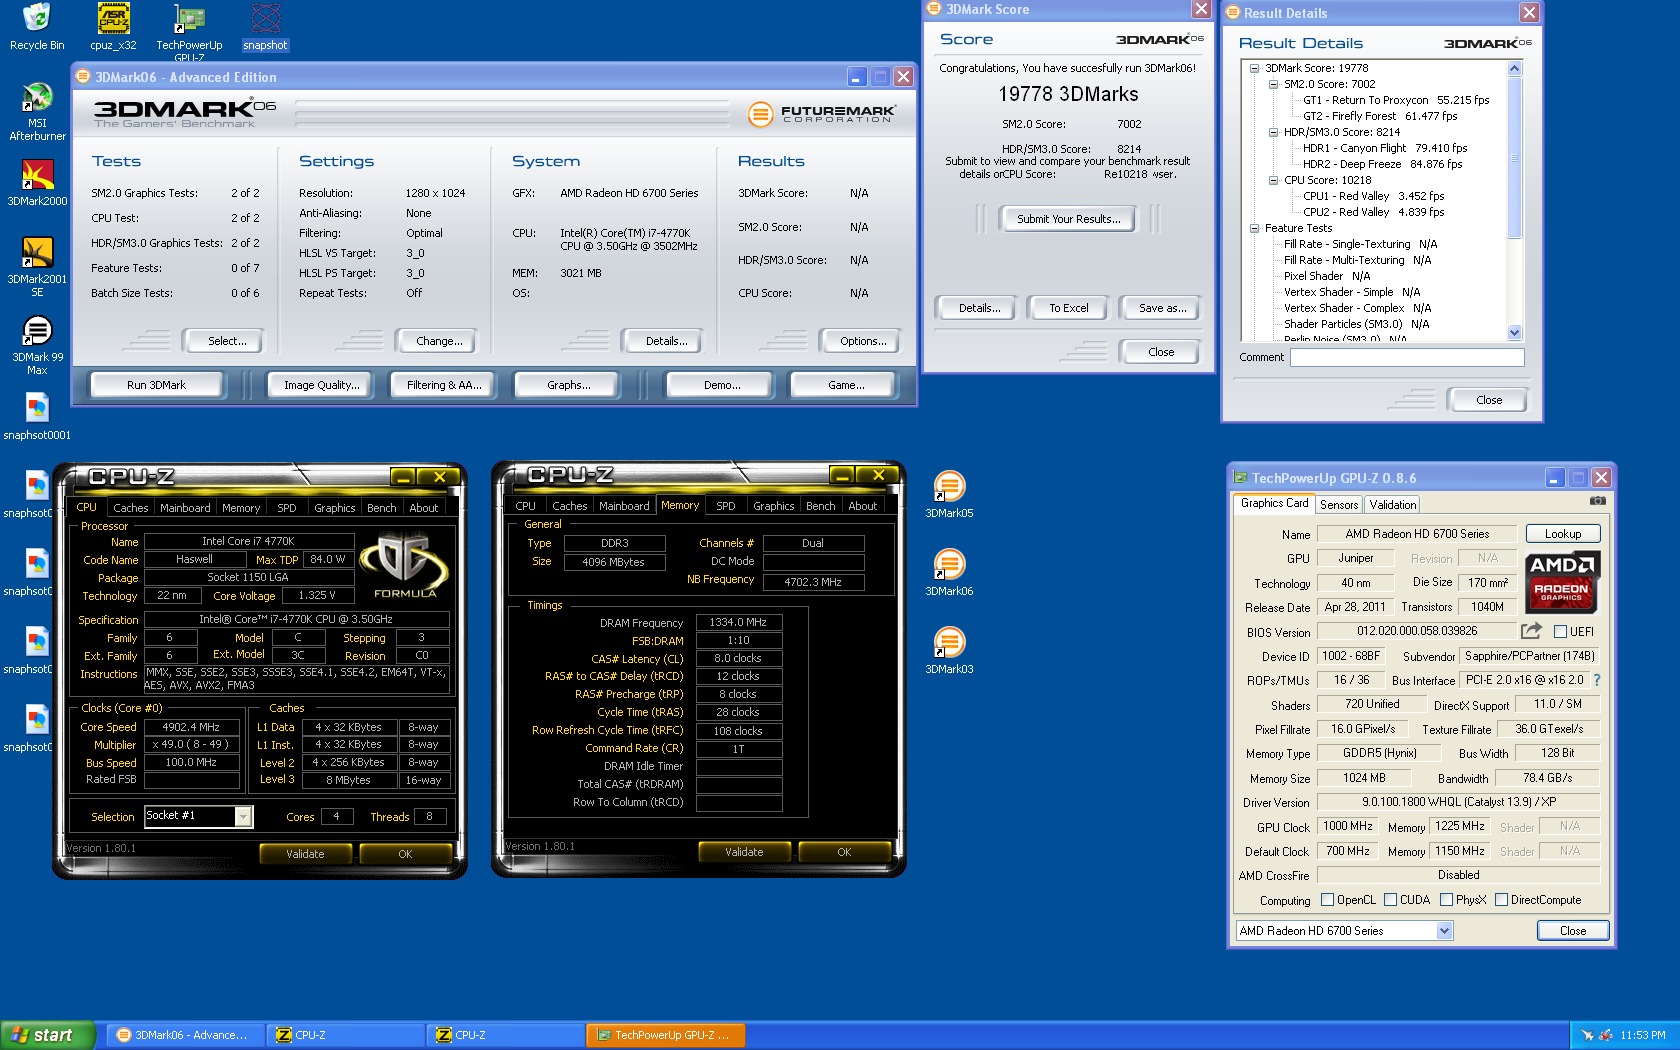Collapse the CPU Score: 10218 node
The image size is (1680, 1050).
pos(1274,180)
